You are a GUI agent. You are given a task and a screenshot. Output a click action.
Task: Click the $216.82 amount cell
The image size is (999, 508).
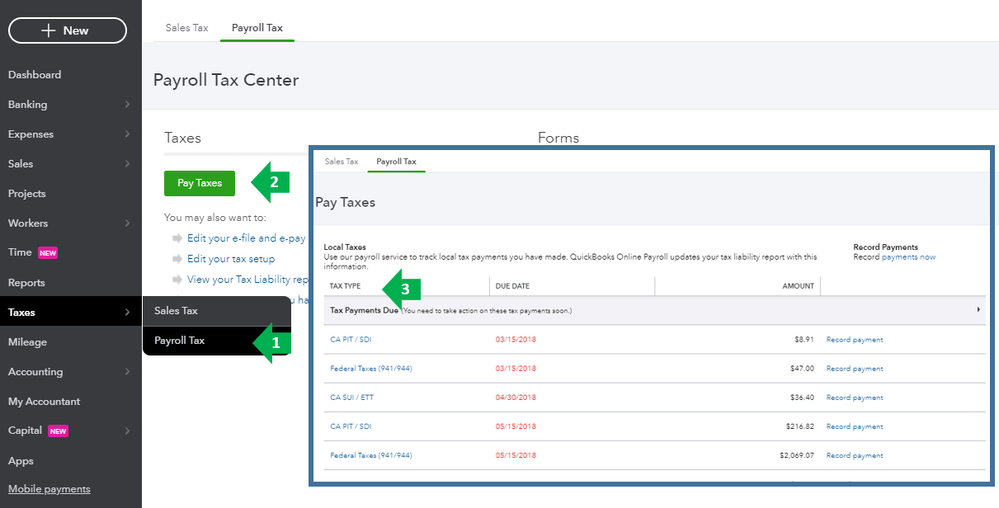(800, 426)
